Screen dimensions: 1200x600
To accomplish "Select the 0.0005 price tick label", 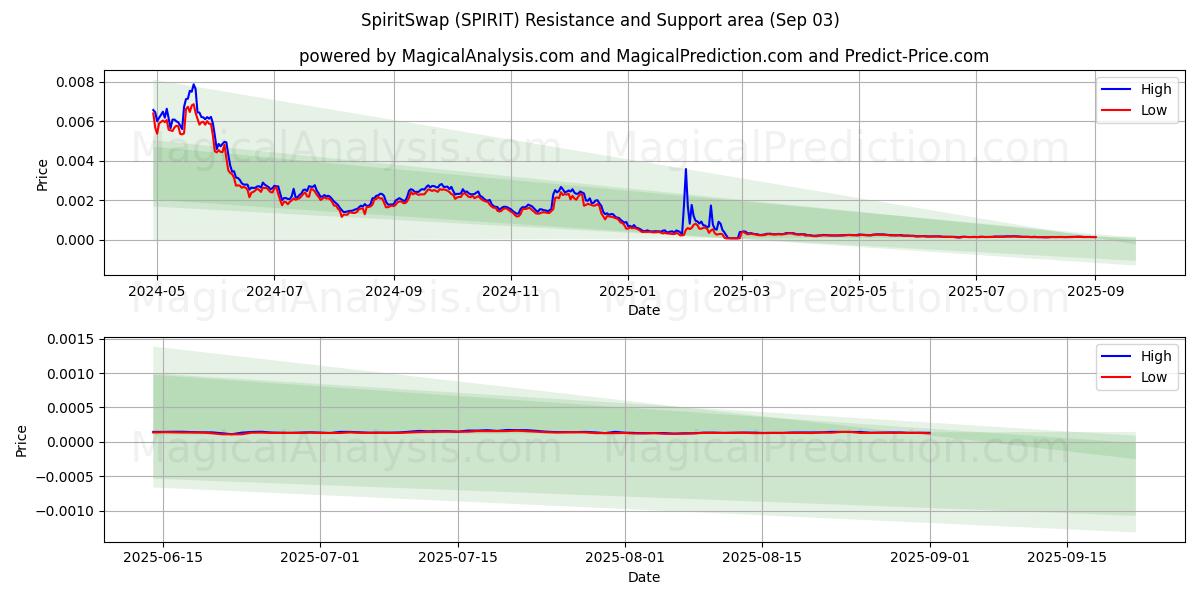I will pyautogui.click(x=73, y=408).
